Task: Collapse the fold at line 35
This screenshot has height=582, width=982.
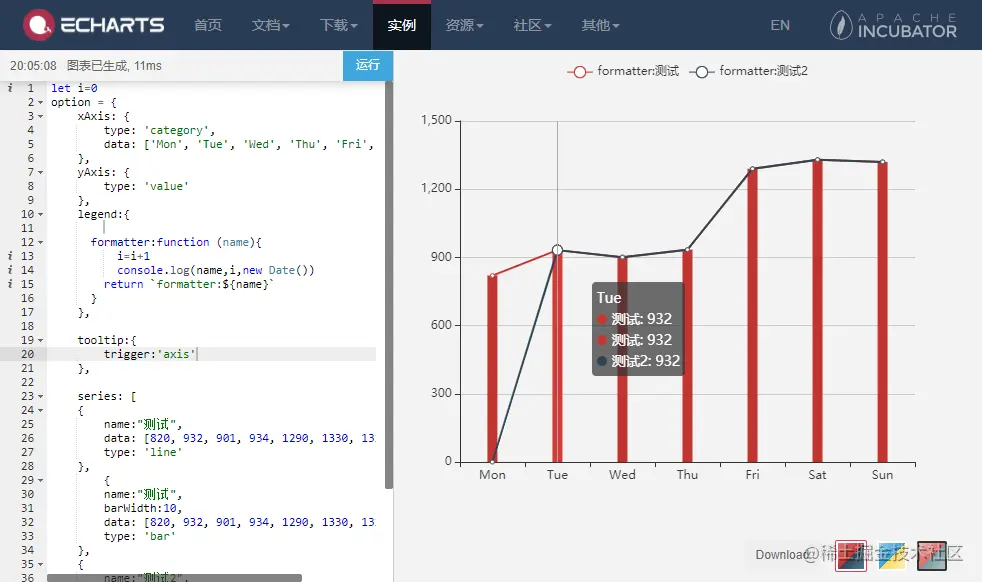Action: (41, 564)
